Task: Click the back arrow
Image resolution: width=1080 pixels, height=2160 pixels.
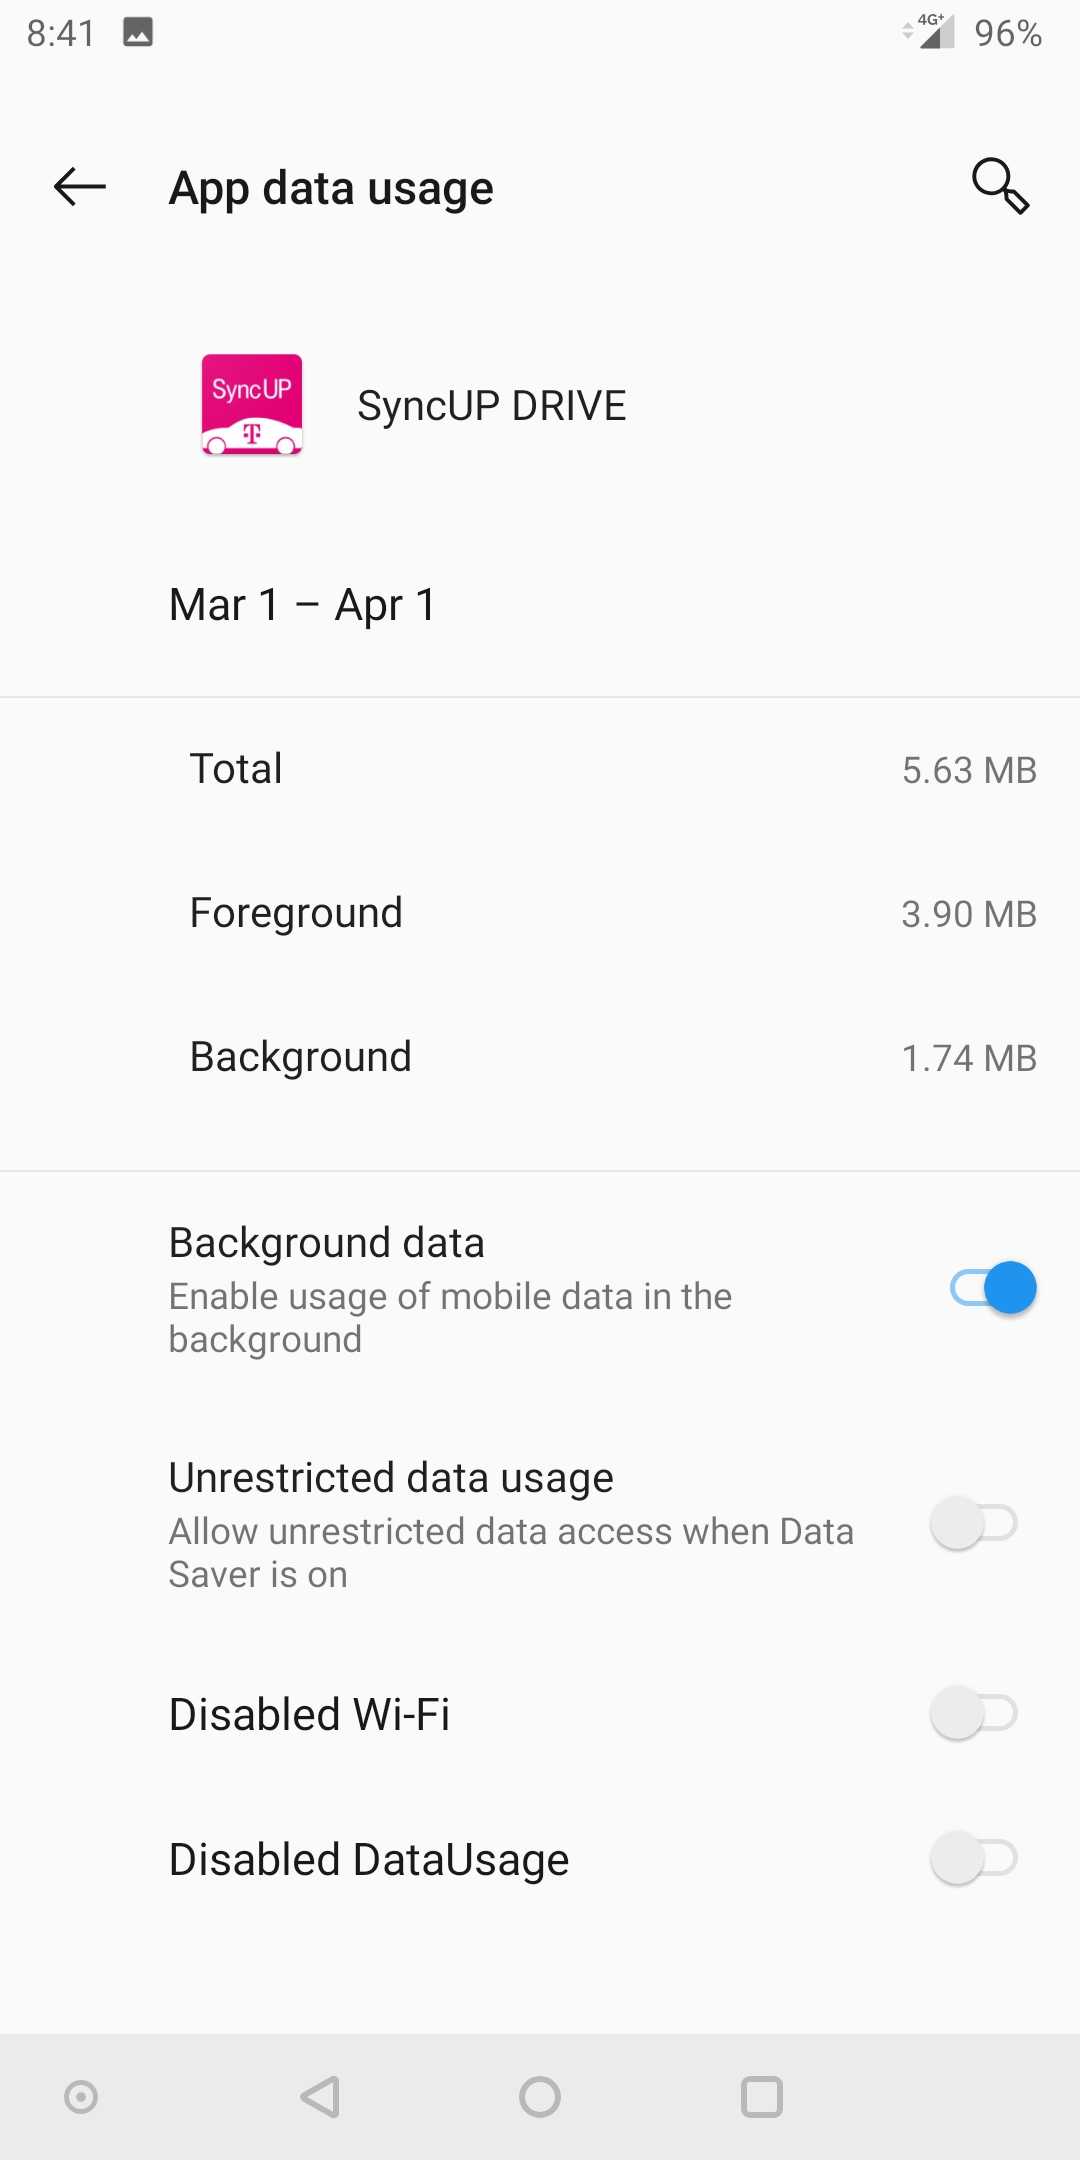Action: (x=78, y=187)
